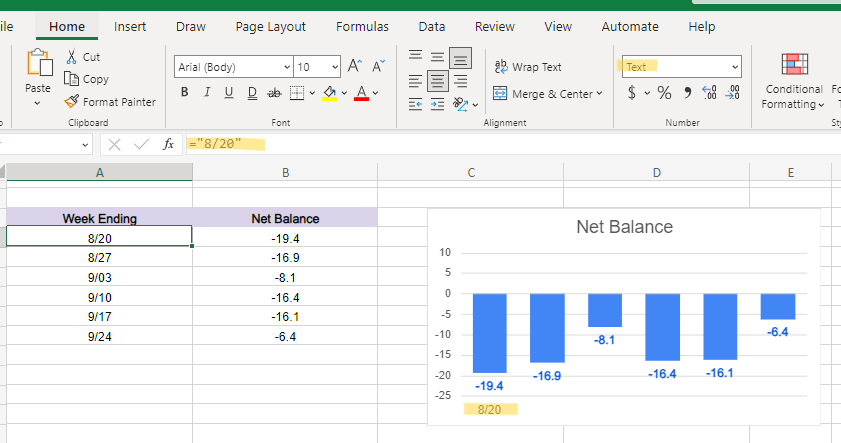Apply cell borders icon
841x443 pixels.
coord(297,93)
